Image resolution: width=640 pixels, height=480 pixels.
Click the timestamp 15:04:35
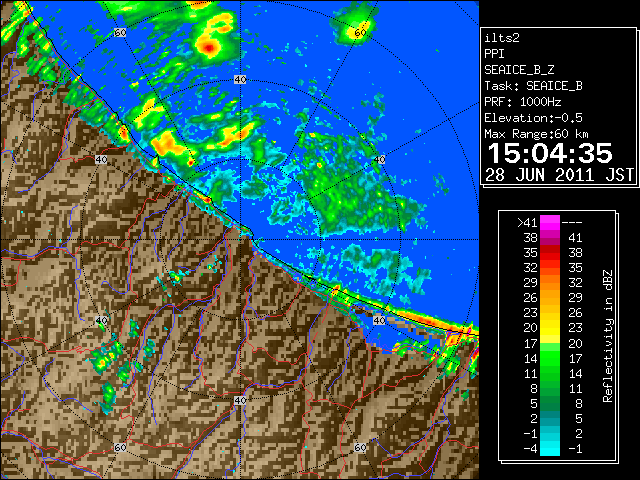point(550,153)
